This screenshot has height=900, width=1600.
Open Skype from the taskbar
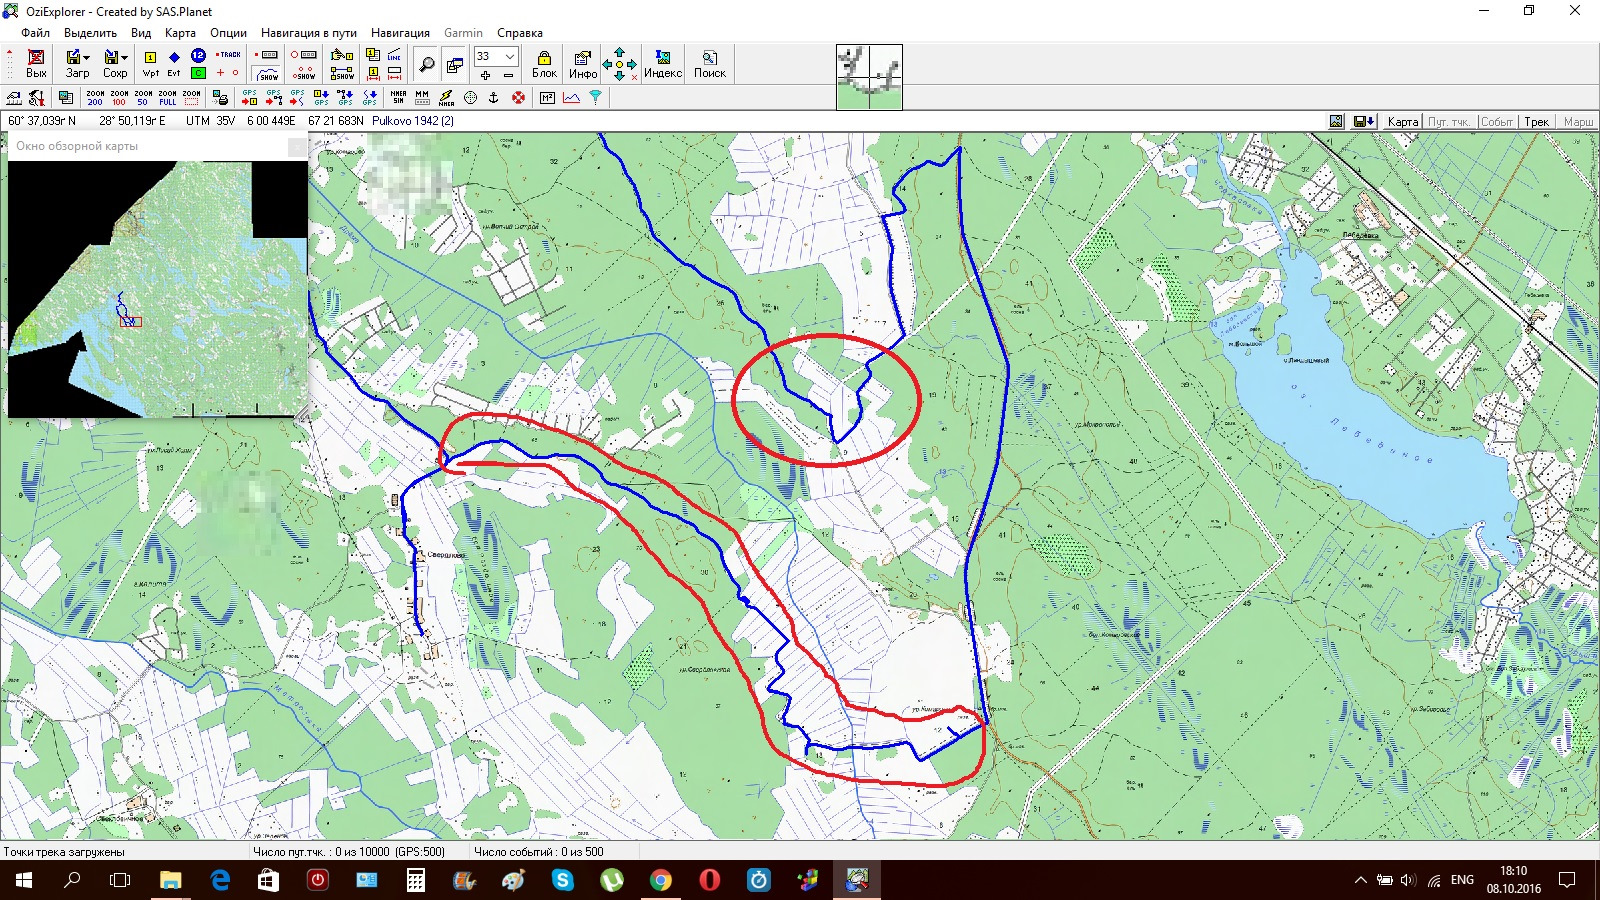563,880
